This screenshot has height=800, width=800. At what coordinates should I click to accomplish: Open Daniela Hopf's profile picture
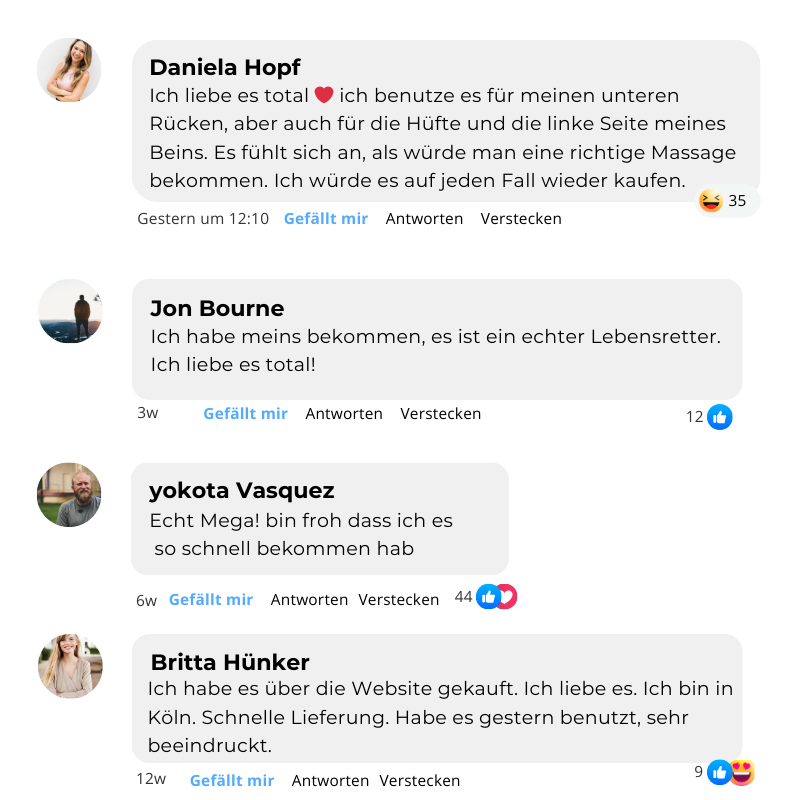[69, 70]
